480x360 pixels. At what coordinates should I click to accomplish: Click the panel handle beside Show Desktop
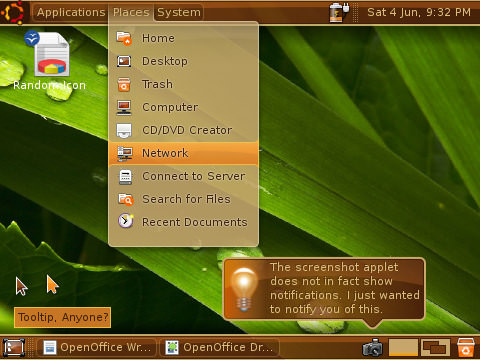coord(30,348)
